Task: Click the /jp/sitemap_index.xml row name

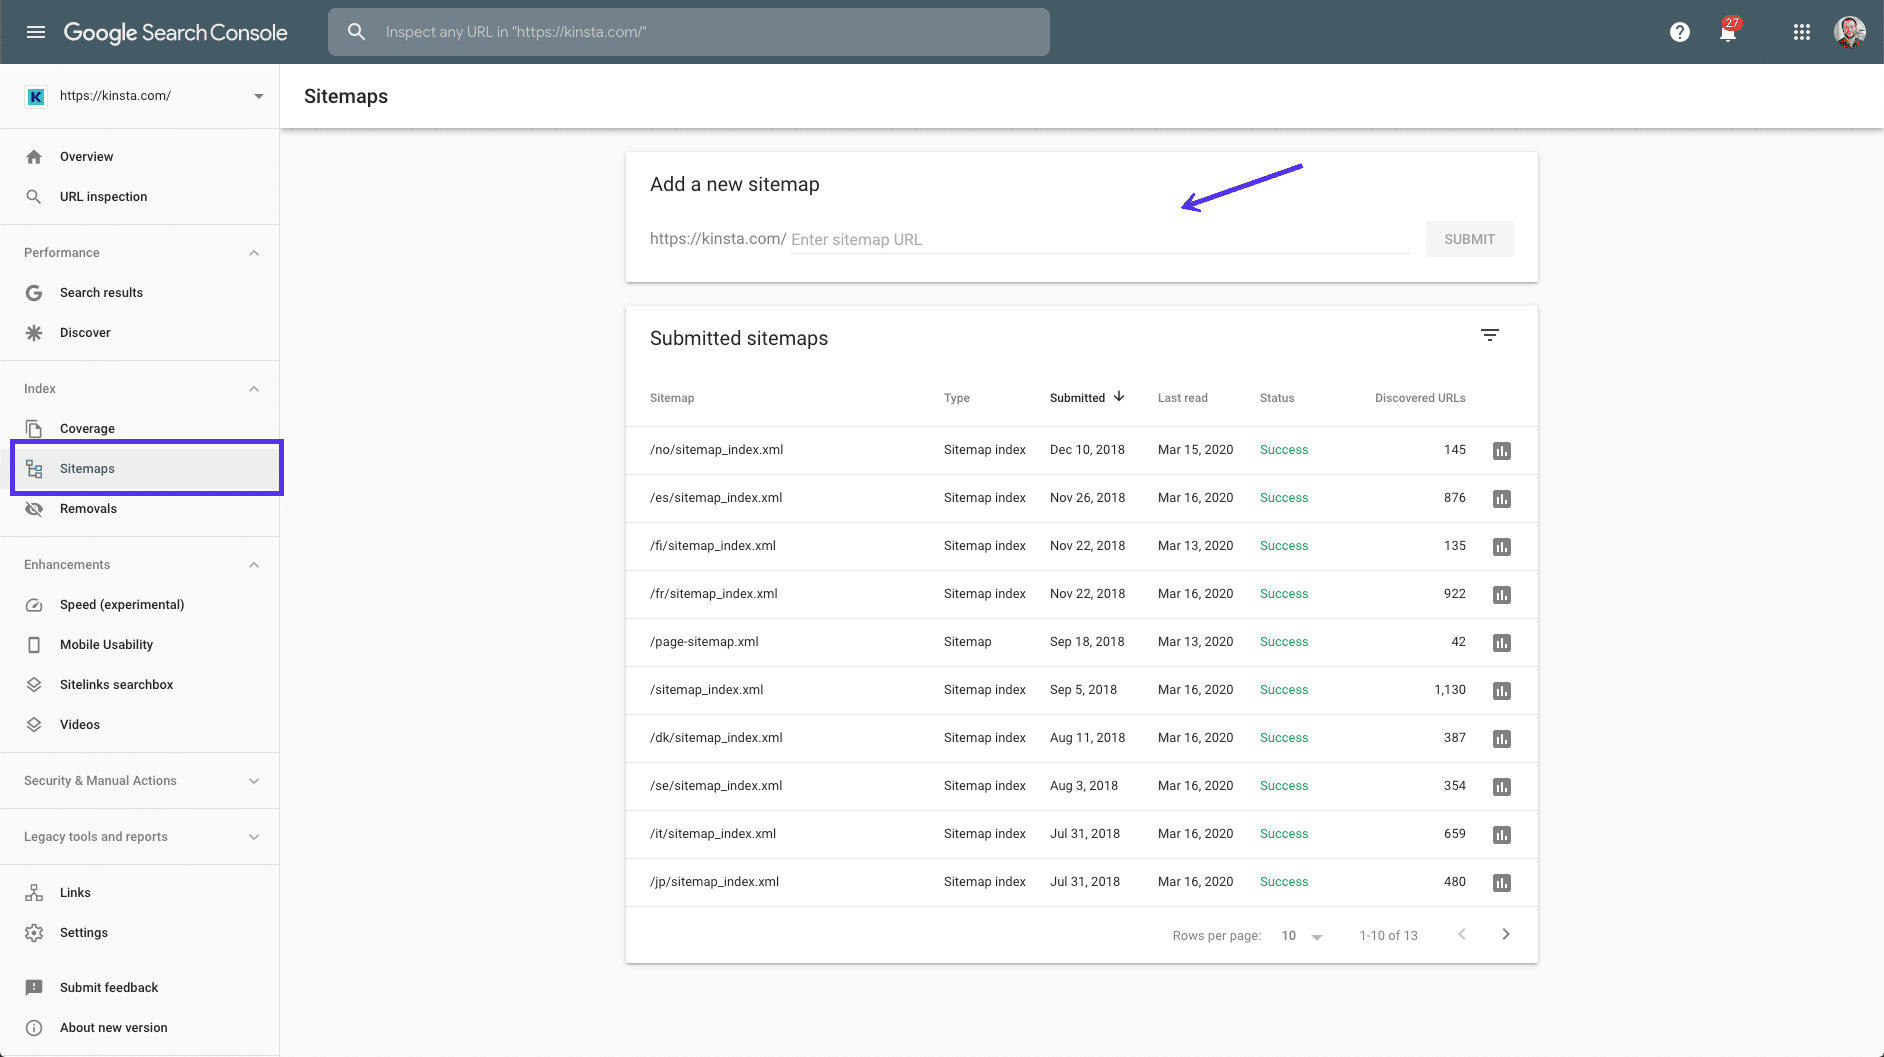Action: click(714, 882)
